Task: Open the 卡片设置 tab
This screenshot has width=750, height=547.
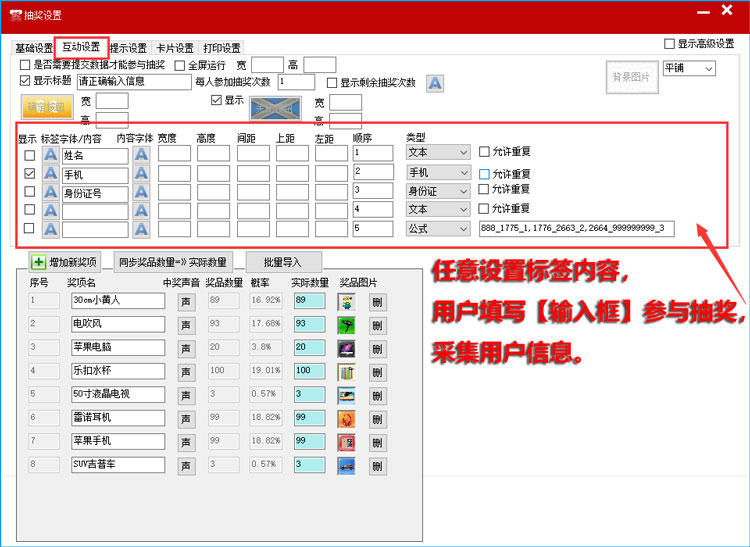Action: point(174,48)
